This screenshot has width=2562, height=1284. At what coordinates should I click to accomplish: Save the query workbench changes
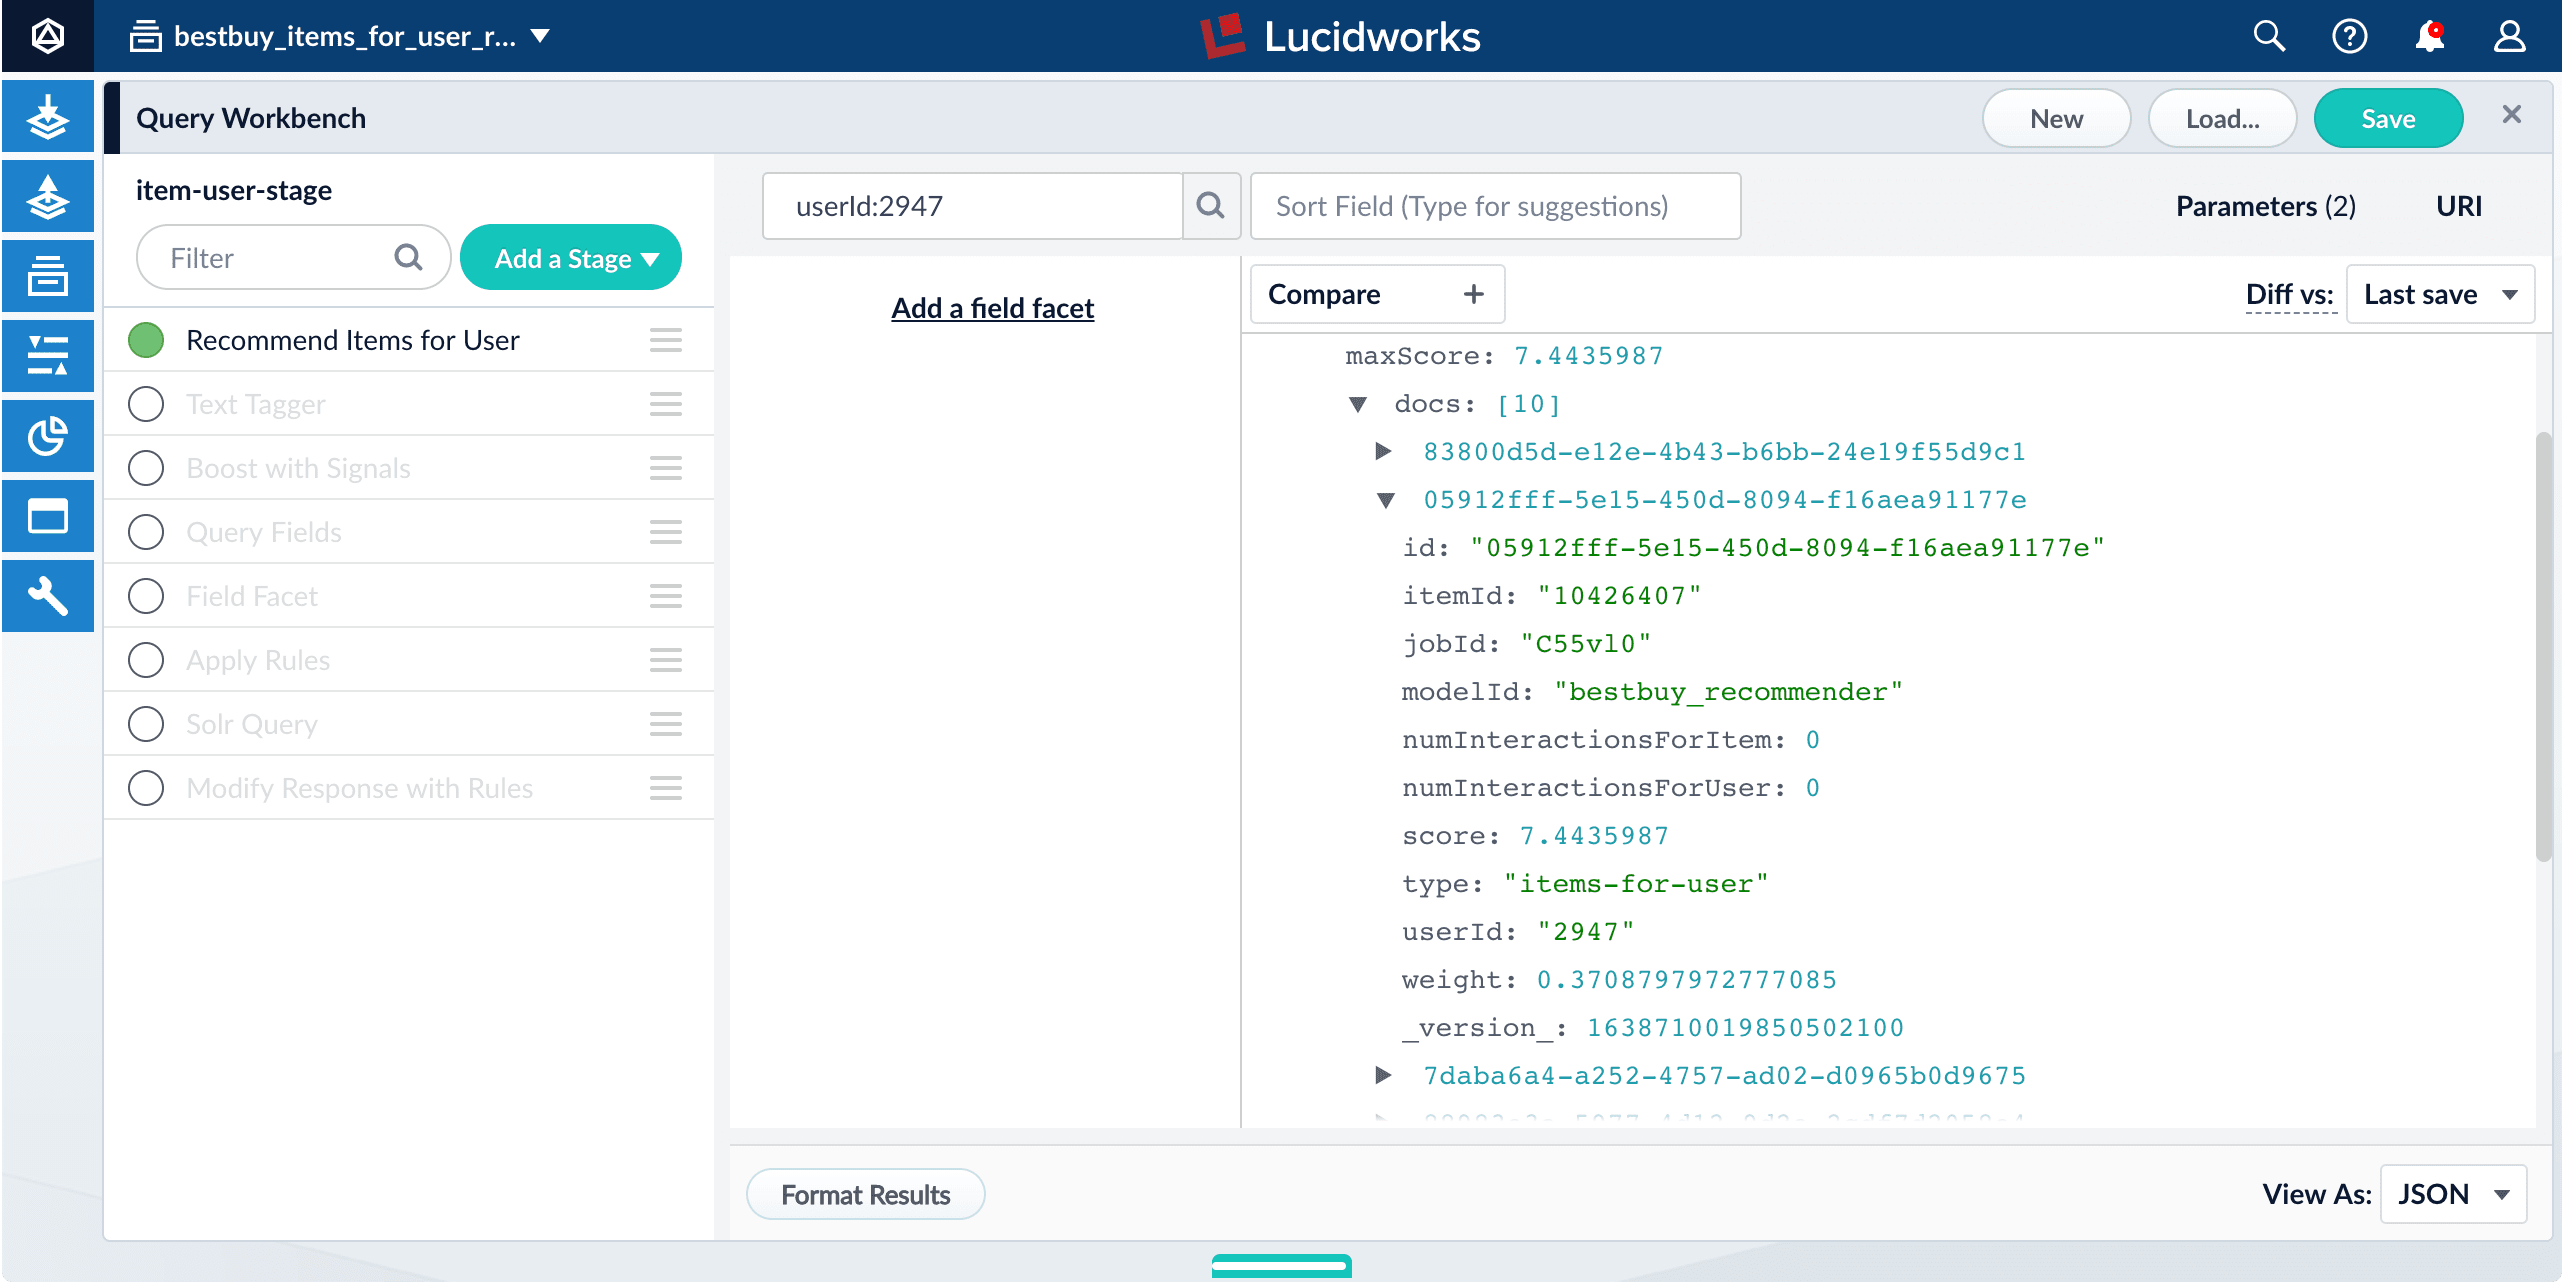point(2387,117)
